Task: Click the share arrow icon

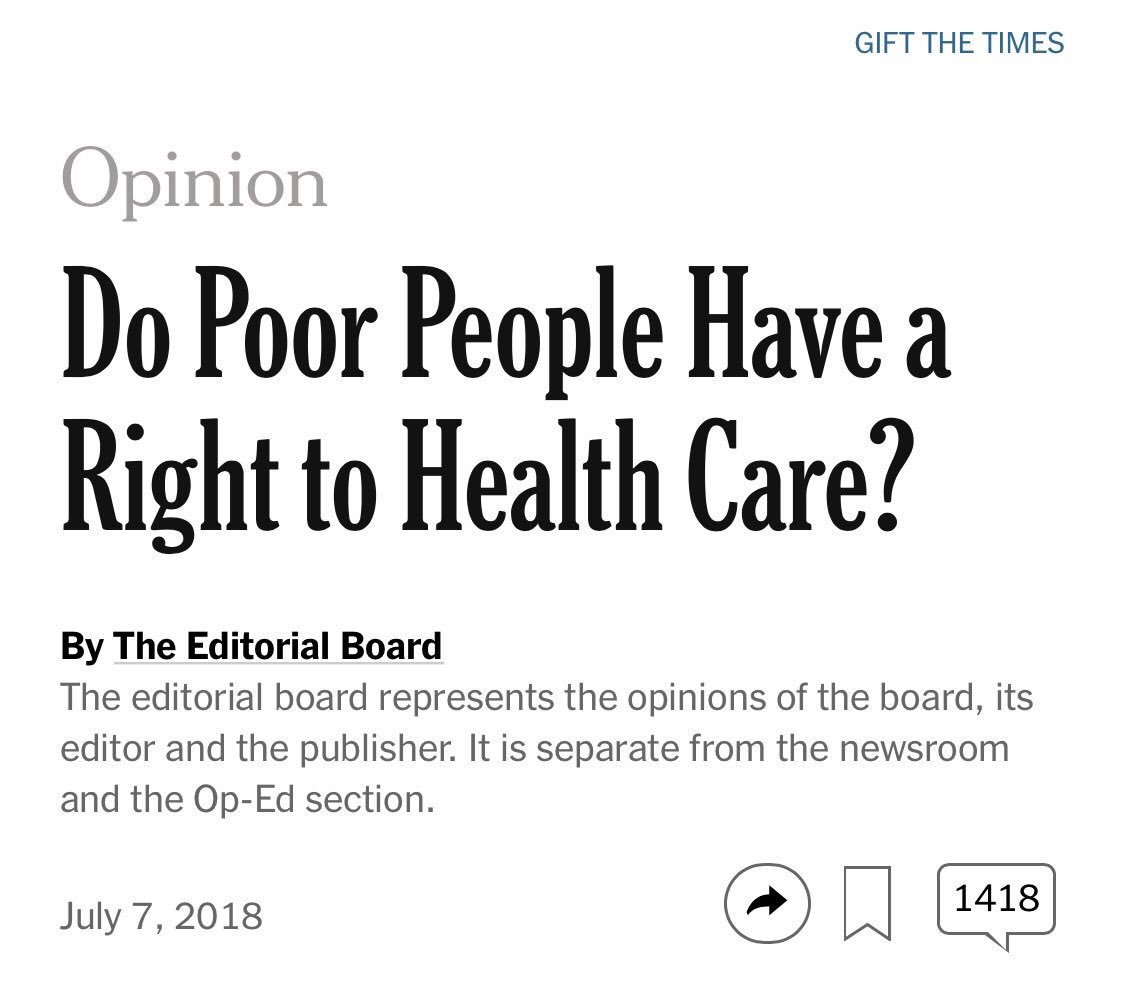Action: point(766,903)
